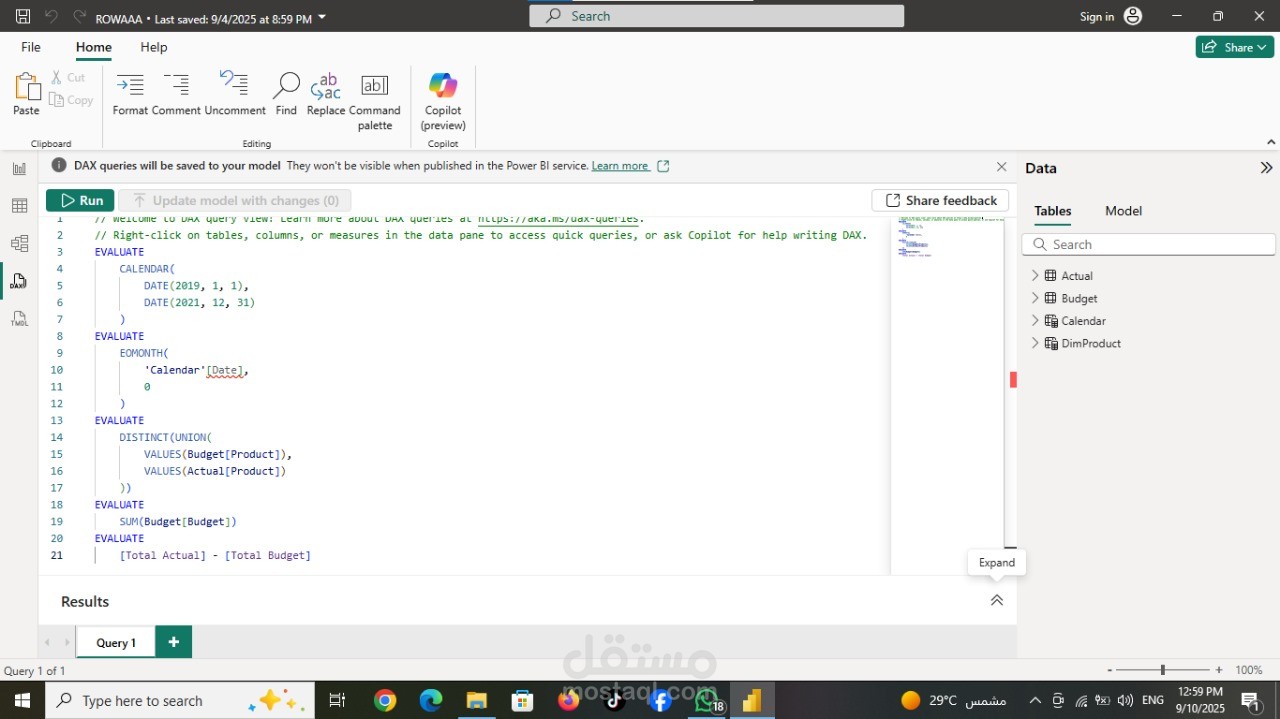Screen dimensions: 1280x719
Task: Open the File menu
Action: pyautogui.click(x=31, y=47)
